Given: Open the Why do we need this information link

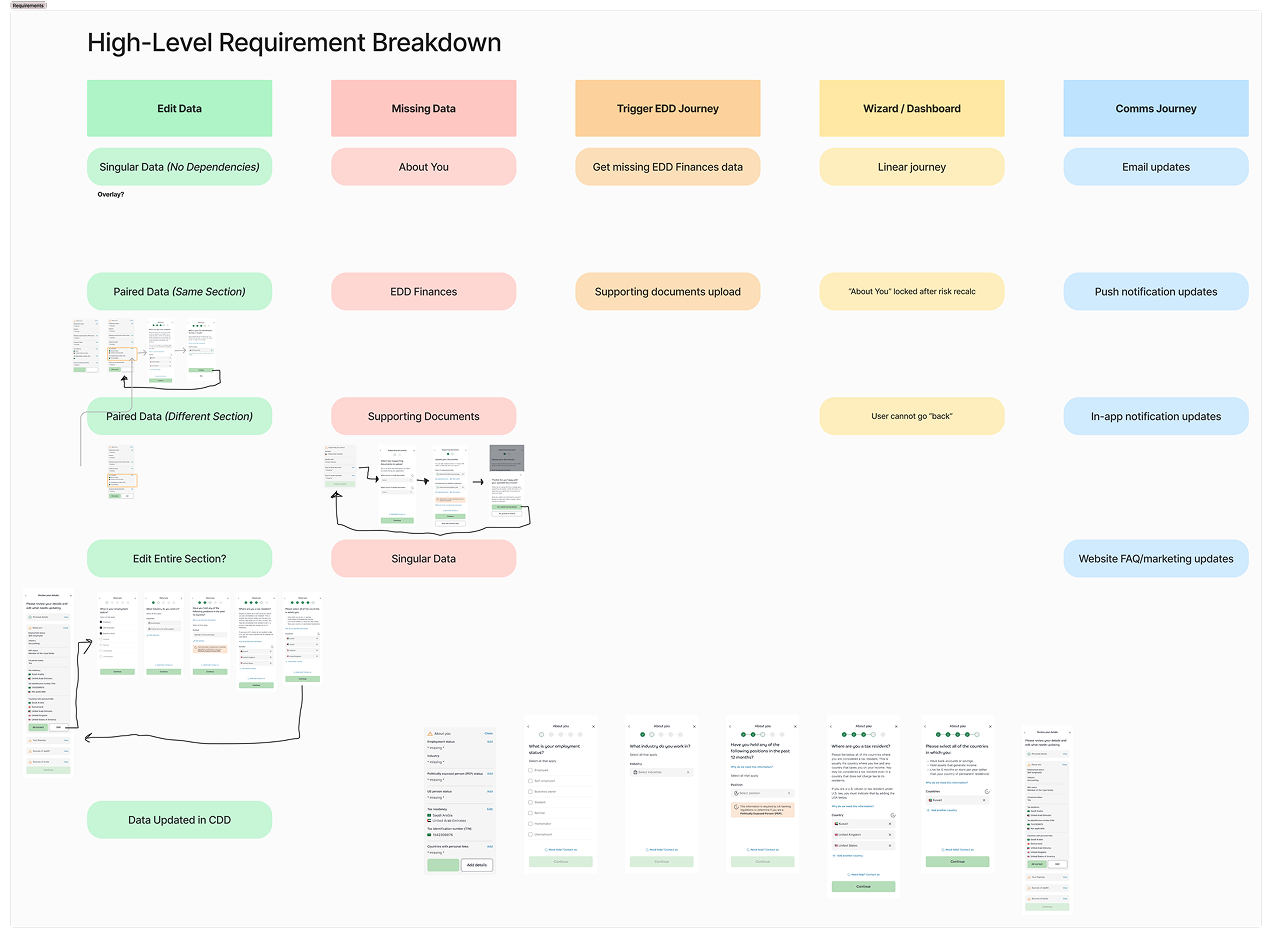Looking at the screenshot, I should pos(752,766).
